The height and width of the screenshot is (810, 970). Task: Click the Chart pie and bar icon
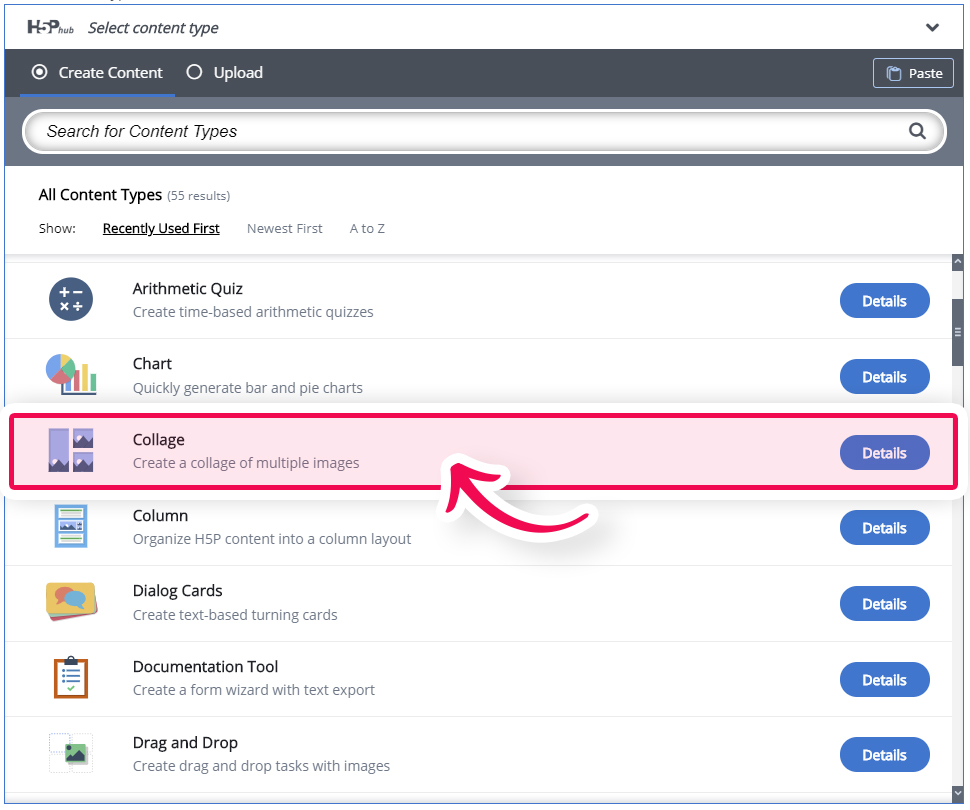pyautogui.click(x=71, y=374)
